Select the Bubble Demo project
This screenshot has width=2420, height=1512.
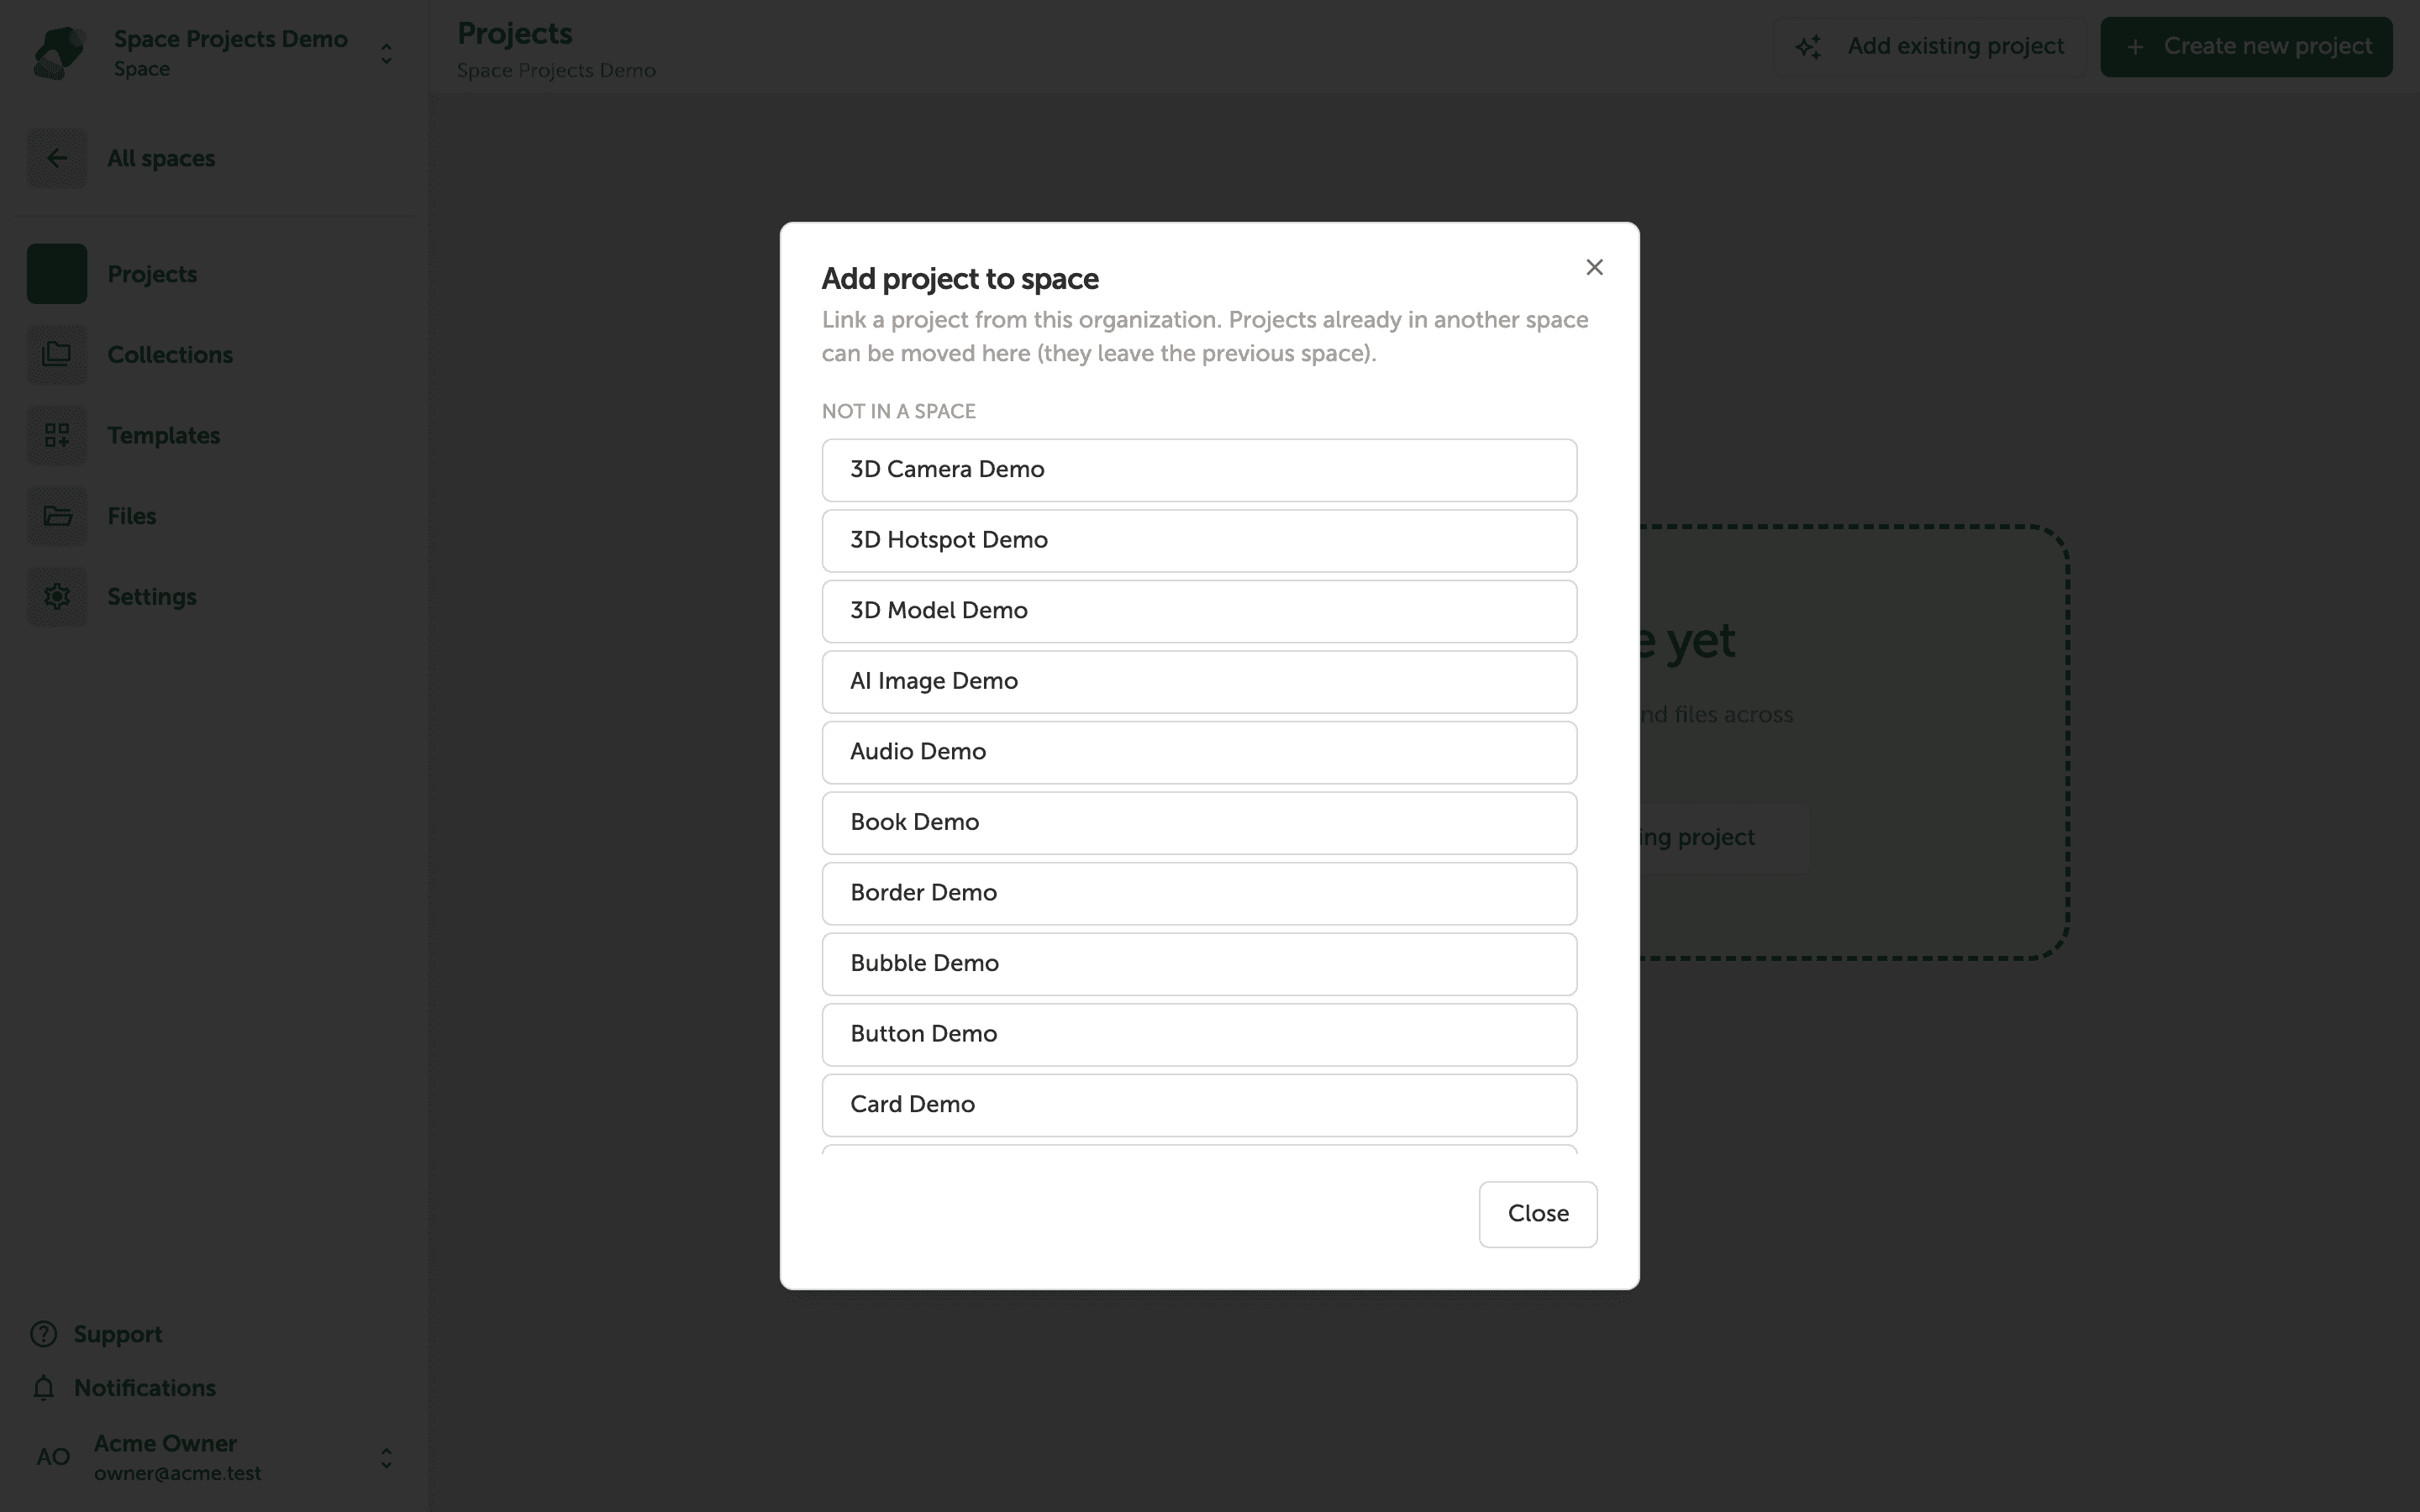coord(1199,964)
